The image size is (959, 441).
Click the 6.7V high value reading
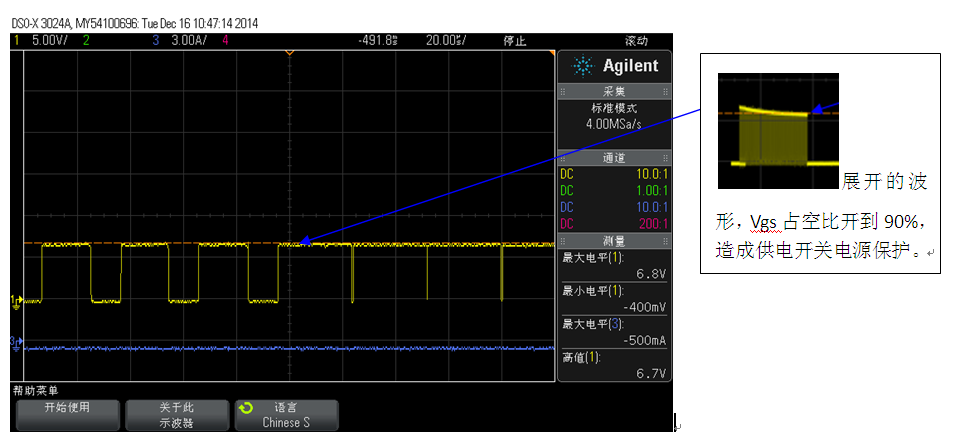coord(651,373)
